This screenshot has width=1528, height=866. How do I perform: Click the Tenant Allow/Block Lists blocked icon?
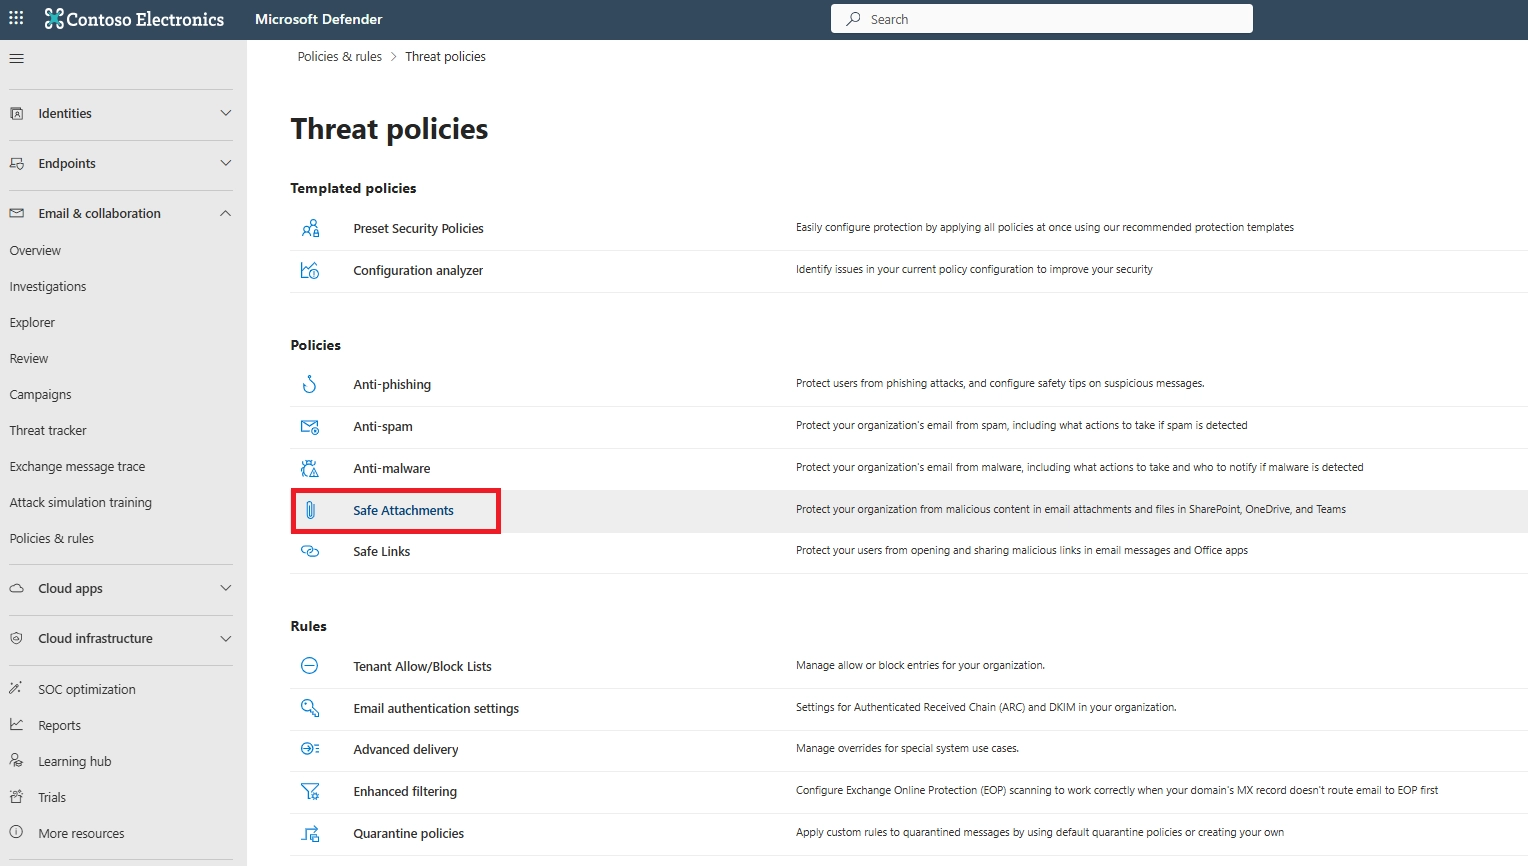310,665
